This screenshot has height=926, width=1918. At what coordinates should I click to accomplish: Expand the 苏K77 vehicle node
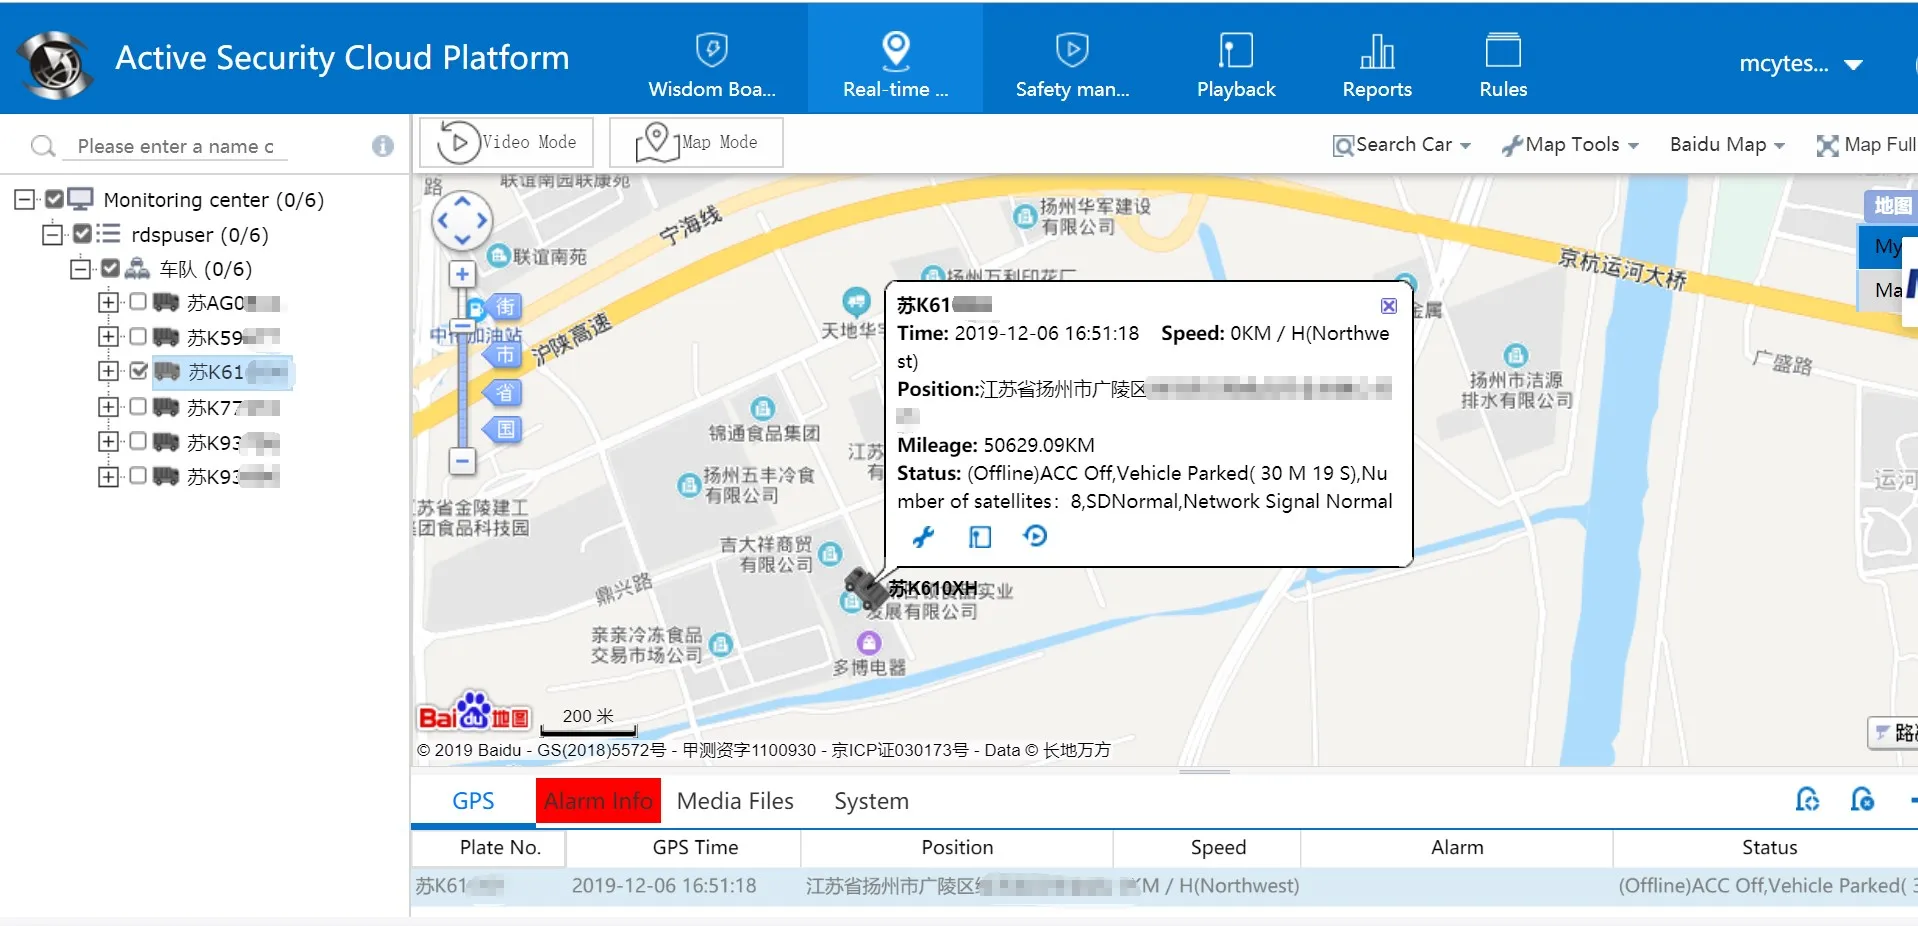[107, 407]
